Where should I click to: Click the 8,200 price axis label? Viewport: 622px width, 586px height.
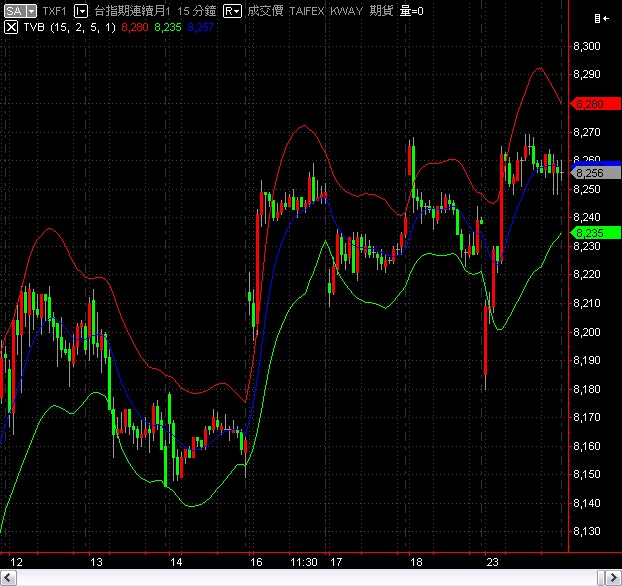pyautogui.click(x=587, y=332)
